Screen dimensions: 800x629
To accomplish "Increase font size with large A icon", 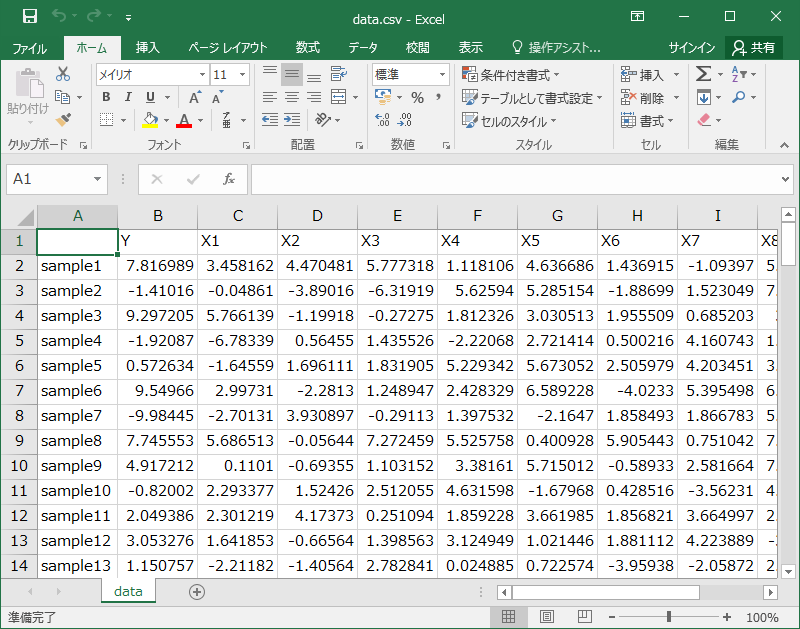I will click(x=195, y=97).
